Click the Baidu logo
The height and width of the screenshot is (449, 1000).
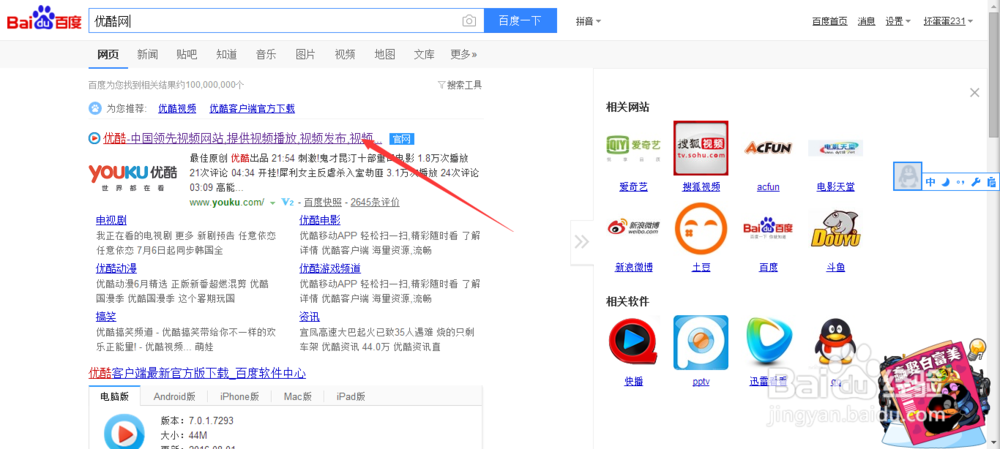[x=44, y=20]
